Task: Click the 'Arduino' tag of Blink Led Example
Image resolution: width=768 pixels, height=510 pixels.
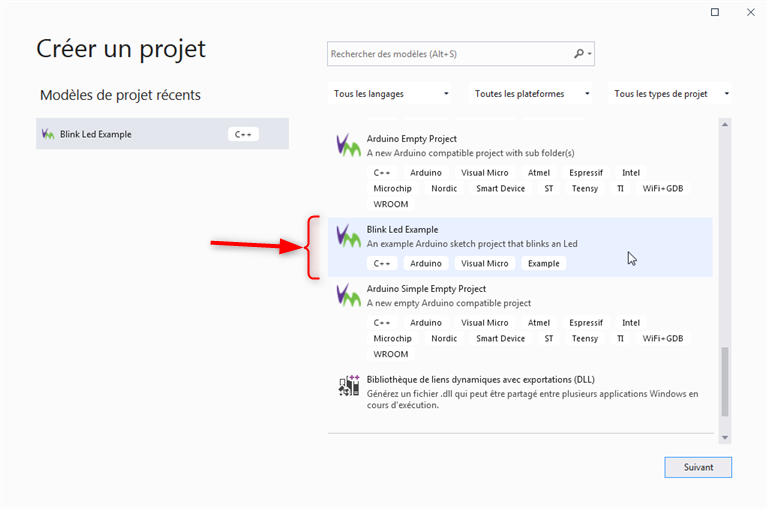Action: (426, 263)
